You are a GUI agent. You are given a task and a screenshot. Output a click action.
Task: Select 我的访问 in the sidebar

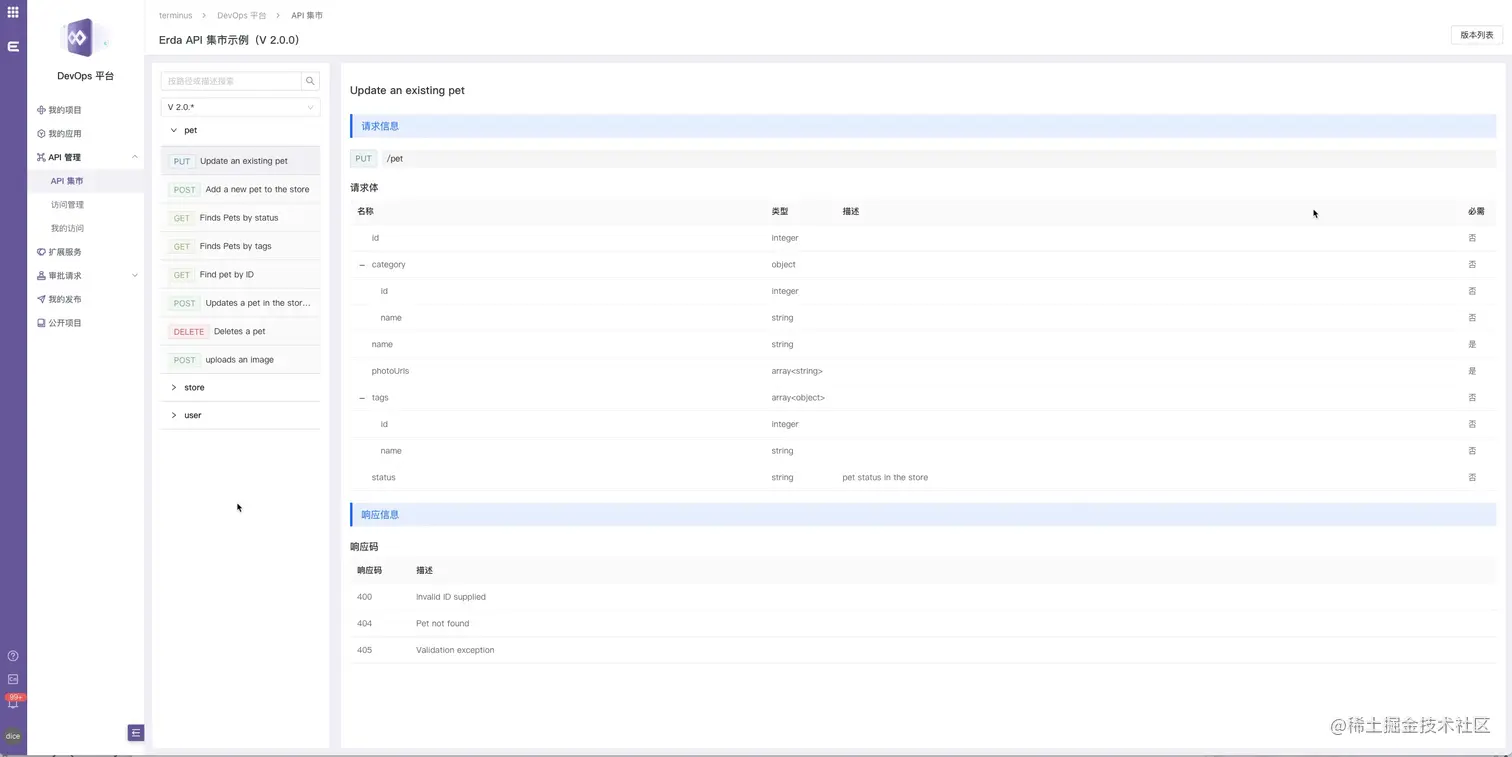[x=67, y=228]
